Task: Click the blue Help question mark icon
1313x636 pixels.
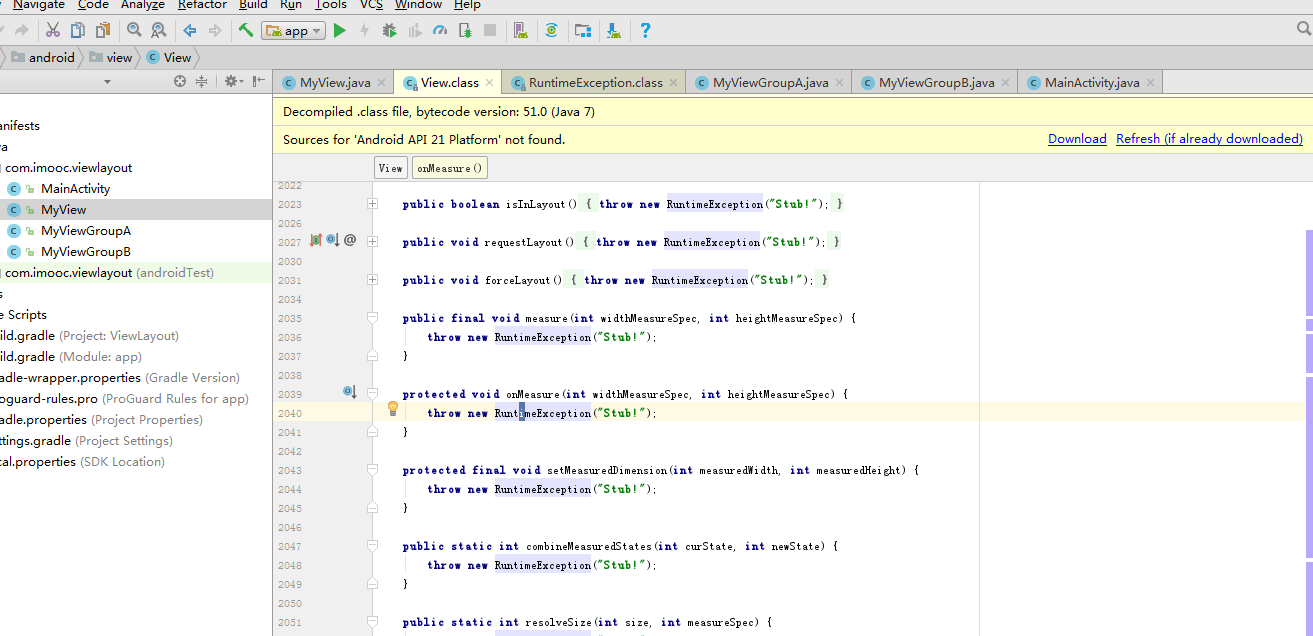Action: click(645, 31)
